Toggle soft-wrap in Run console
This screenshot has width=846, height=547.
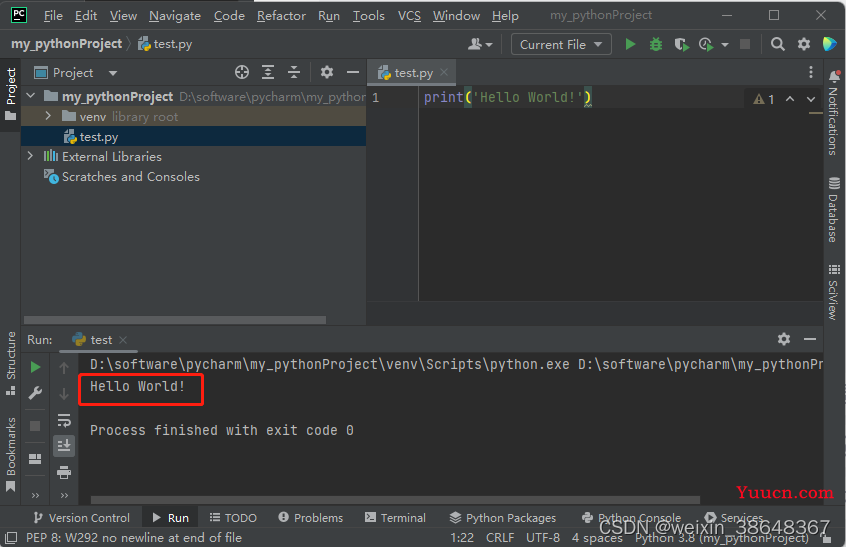64,420
